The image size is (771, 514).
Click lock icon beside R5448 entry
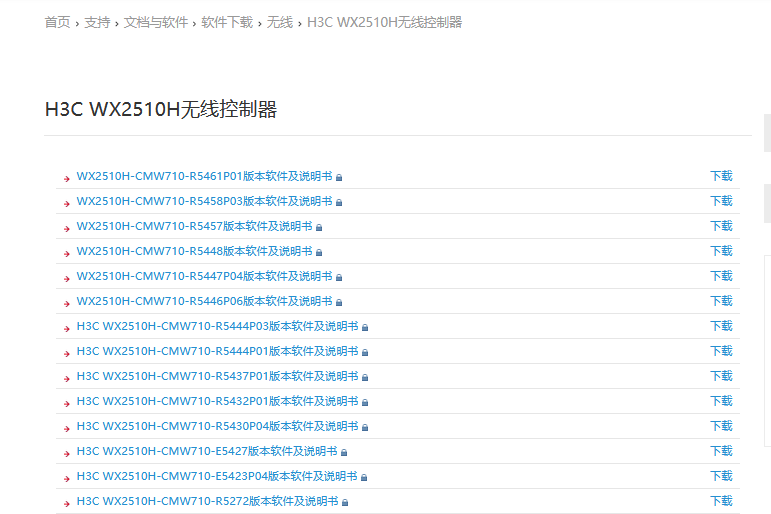click(319, 253)
